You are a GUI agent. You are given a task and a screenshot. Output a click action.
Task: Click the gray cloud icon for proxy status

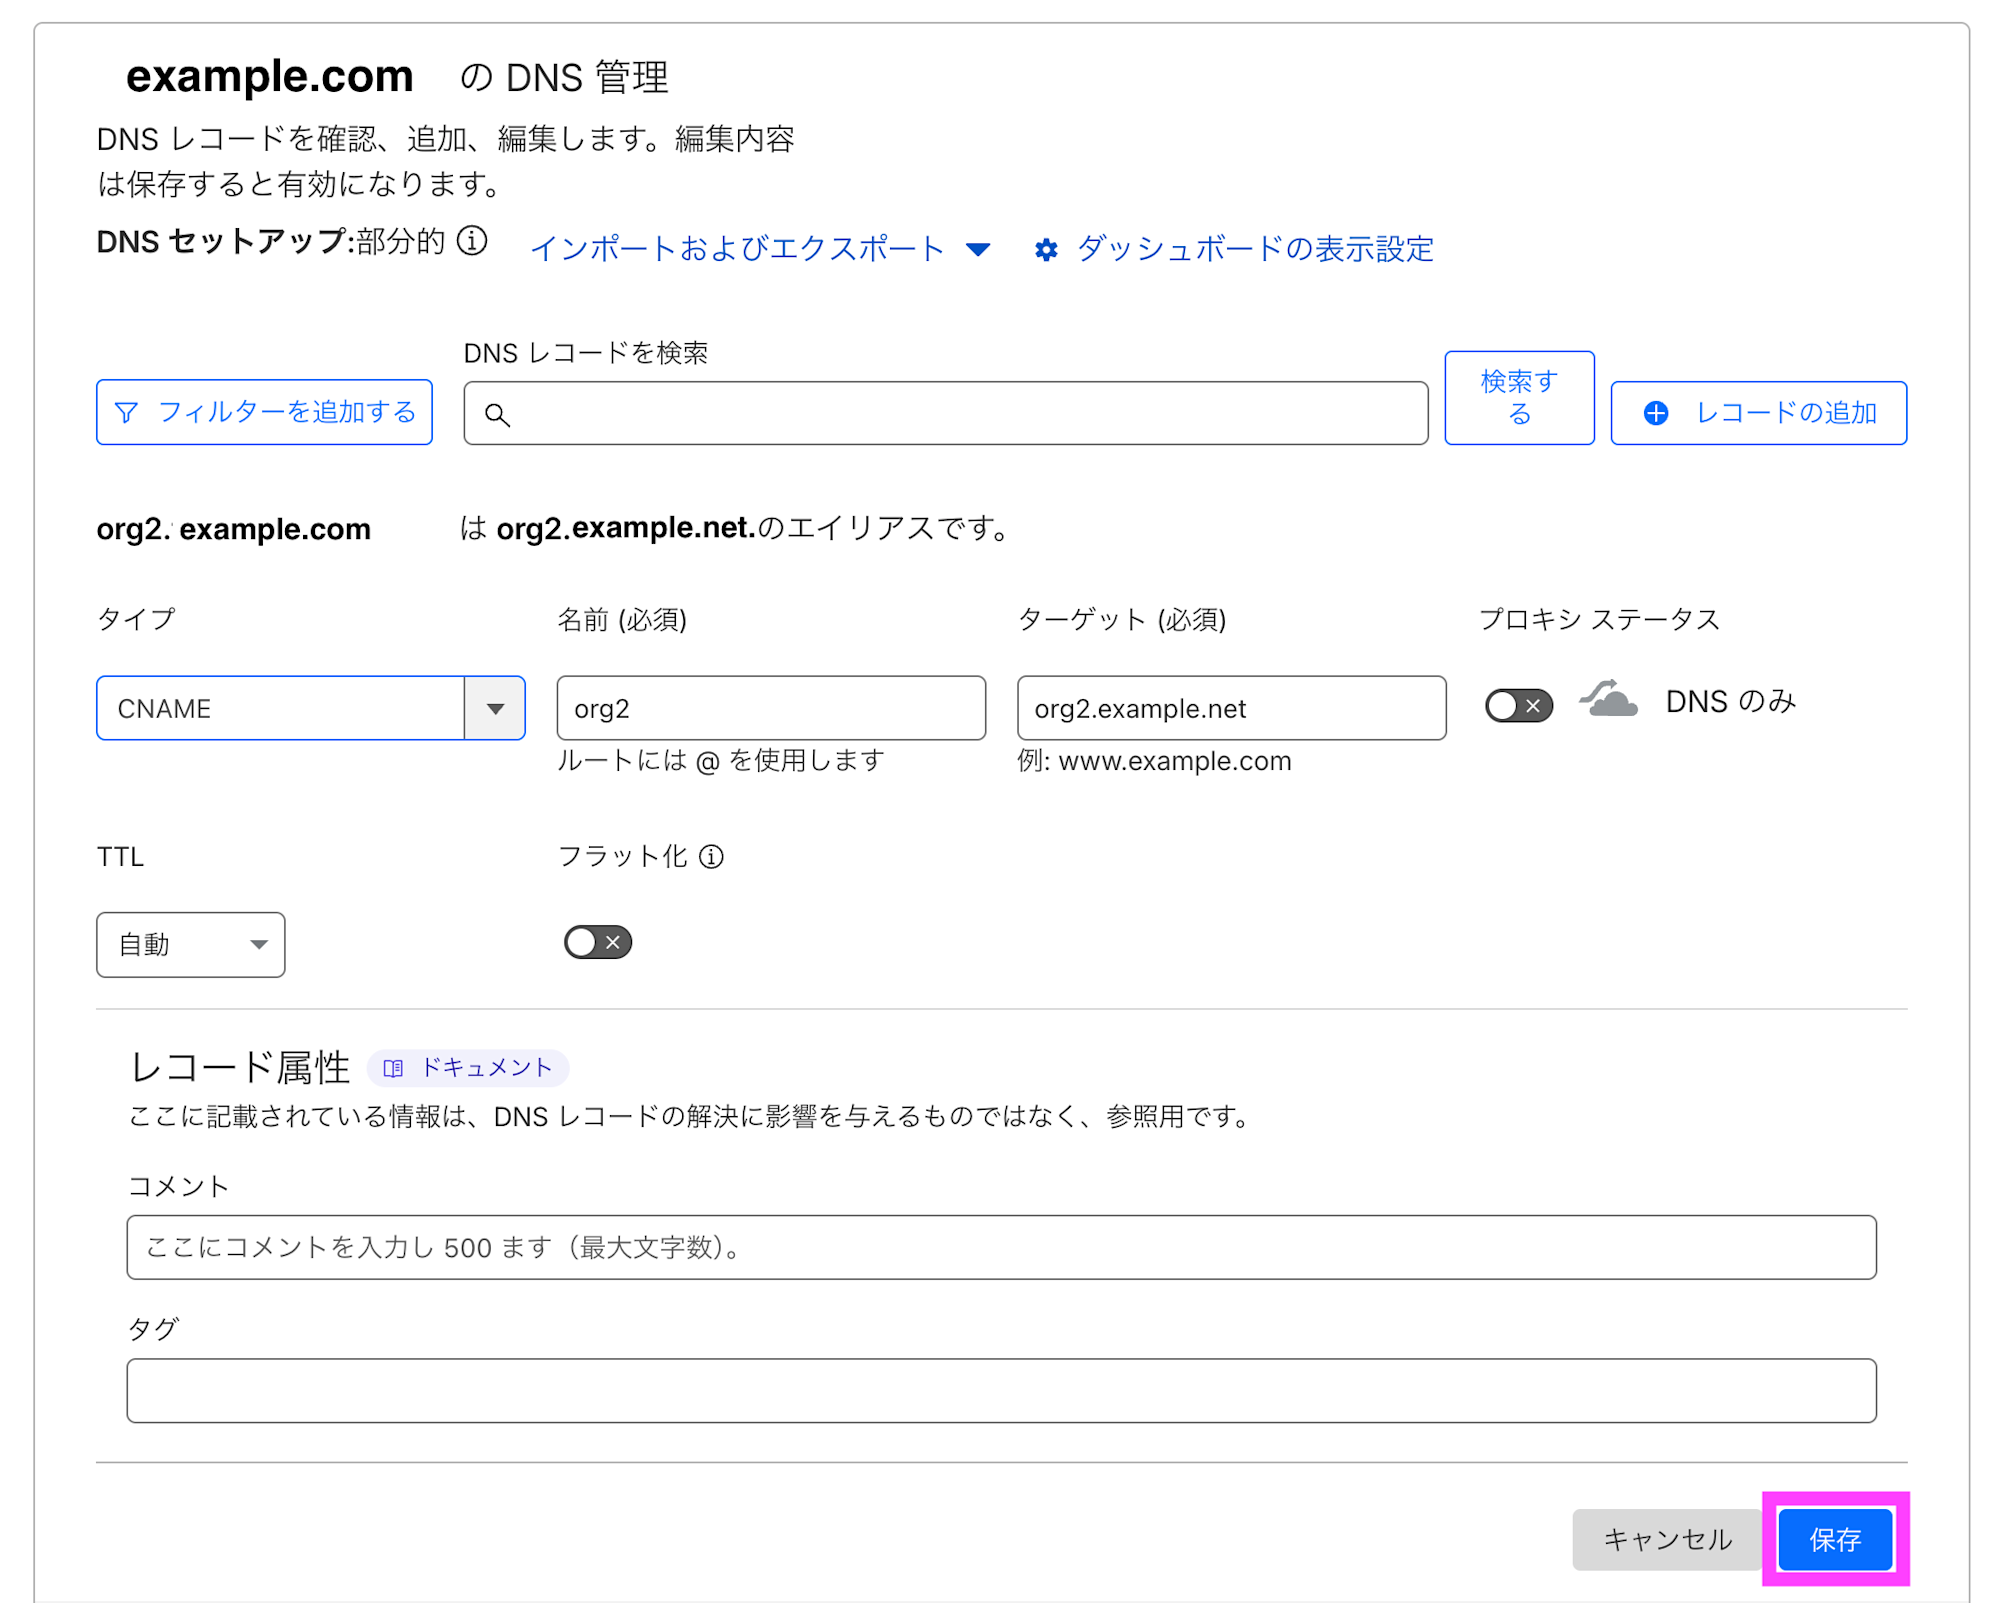click(x=1609, y=701)
